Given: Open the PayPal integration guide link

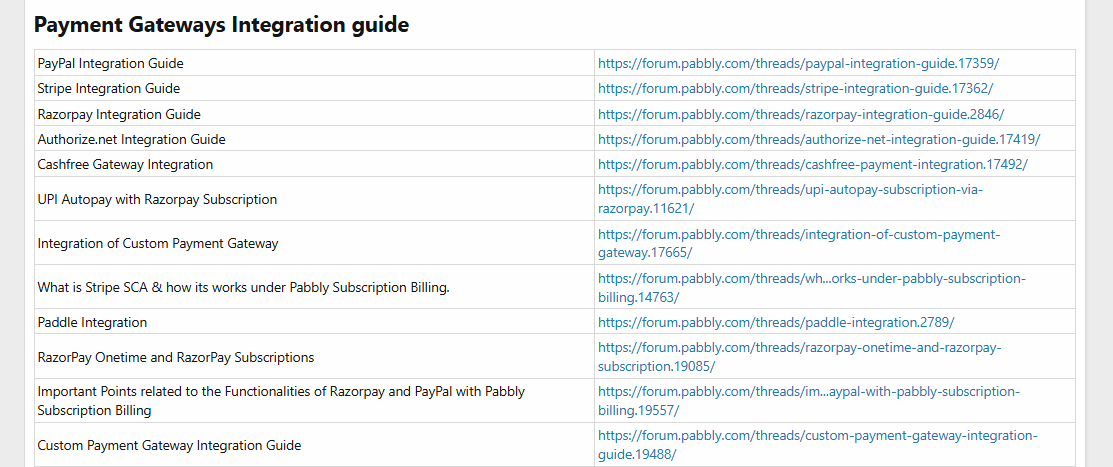Looking at the screenshot, I should click(x=798, y=63).
